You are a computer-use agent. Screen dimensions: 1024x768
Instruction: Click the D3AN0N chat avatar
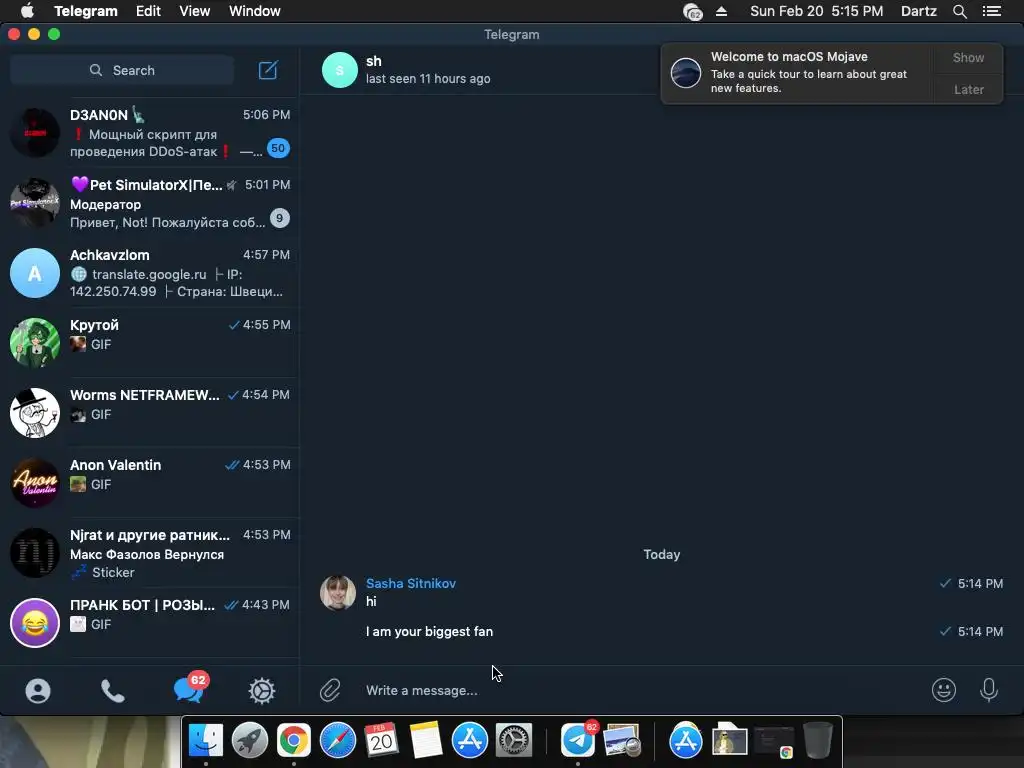point(35,133)
